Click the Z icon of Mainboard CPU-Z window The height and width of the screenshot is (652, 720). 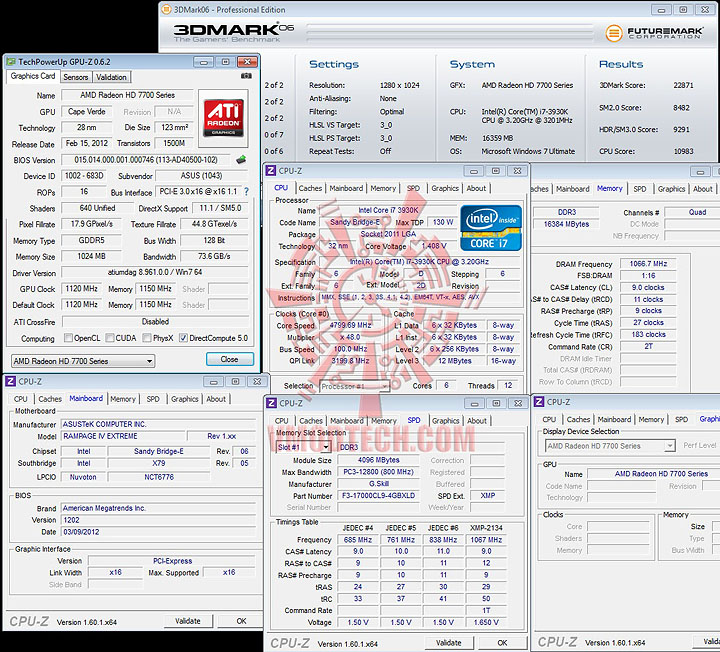tap(11, 382)
